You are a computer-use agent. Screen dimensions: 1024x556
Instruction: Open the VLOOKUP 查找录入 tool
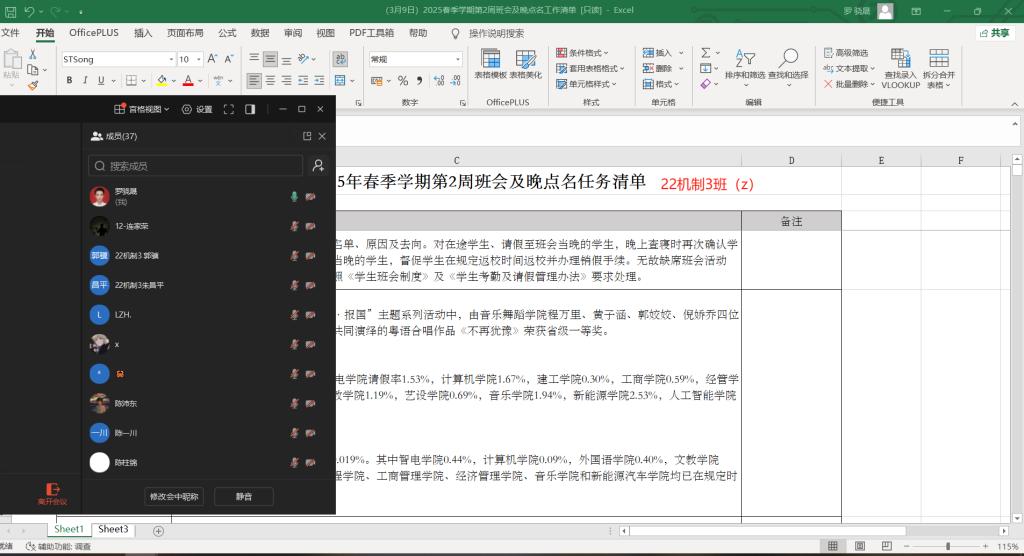900,69
